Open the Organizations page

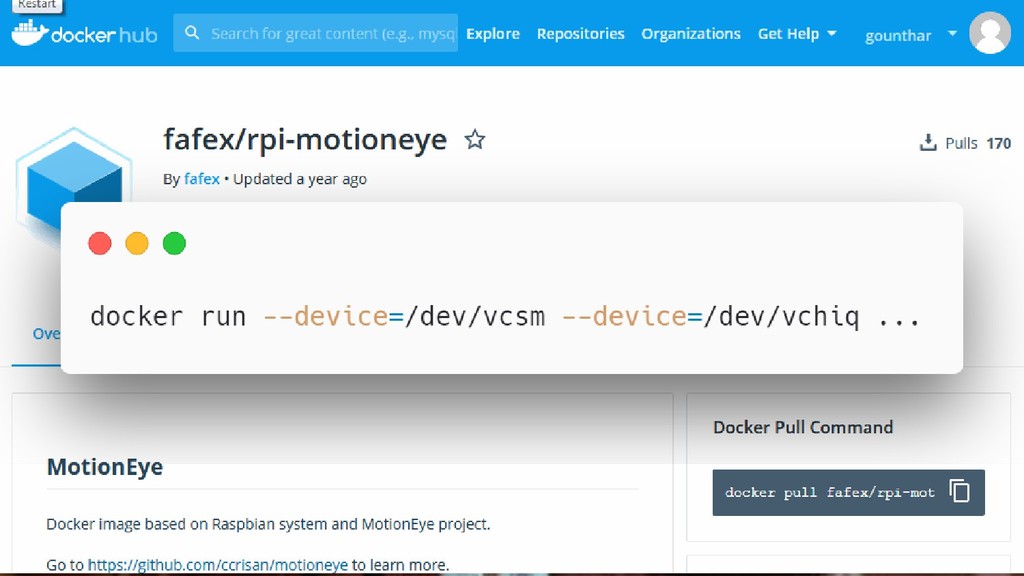(691, 34)
